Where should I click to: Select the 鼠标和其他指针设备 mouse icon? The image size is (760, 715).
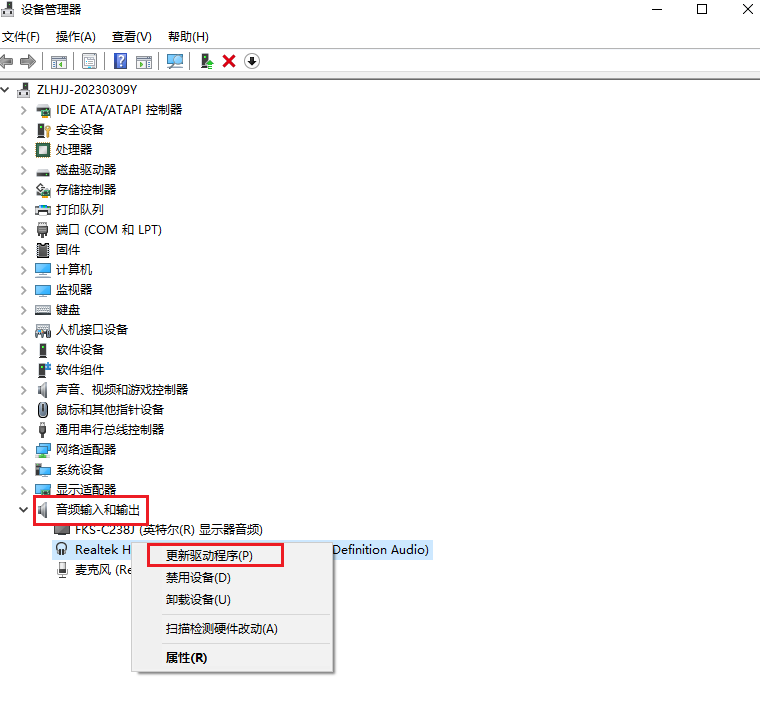point(43,410)
